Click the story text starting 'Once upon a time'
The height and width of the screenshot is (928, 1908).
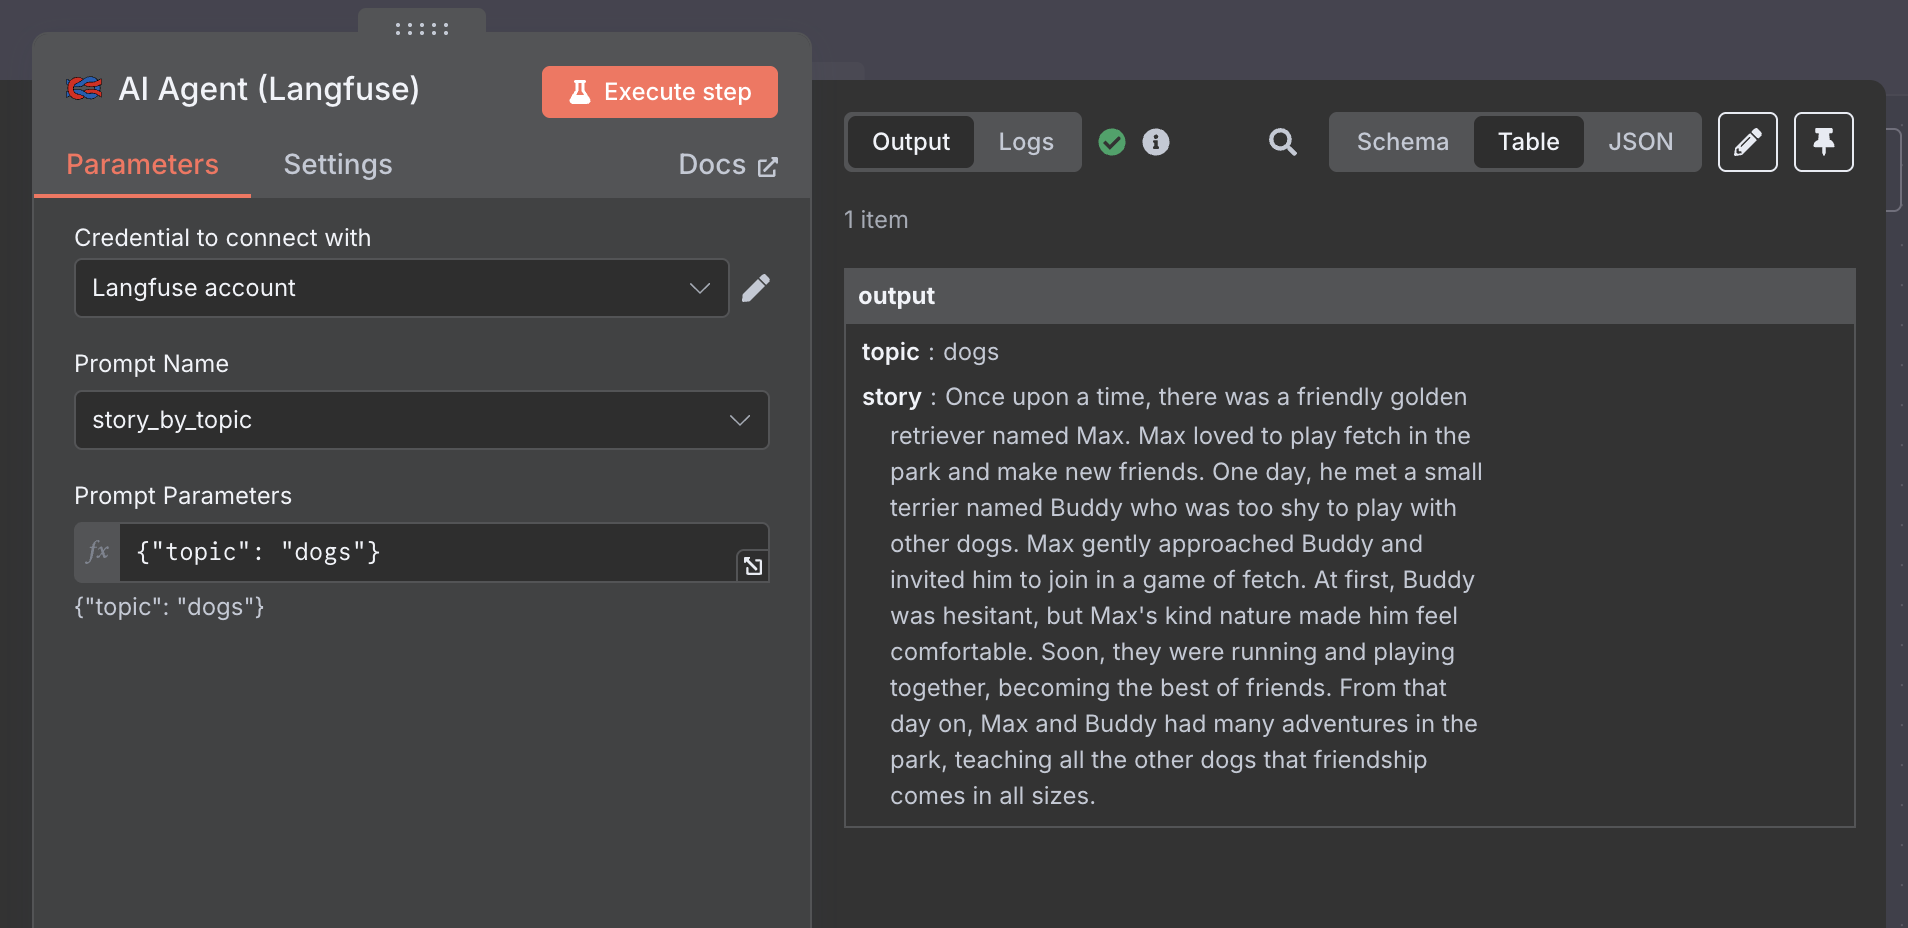coord(1186,596)
